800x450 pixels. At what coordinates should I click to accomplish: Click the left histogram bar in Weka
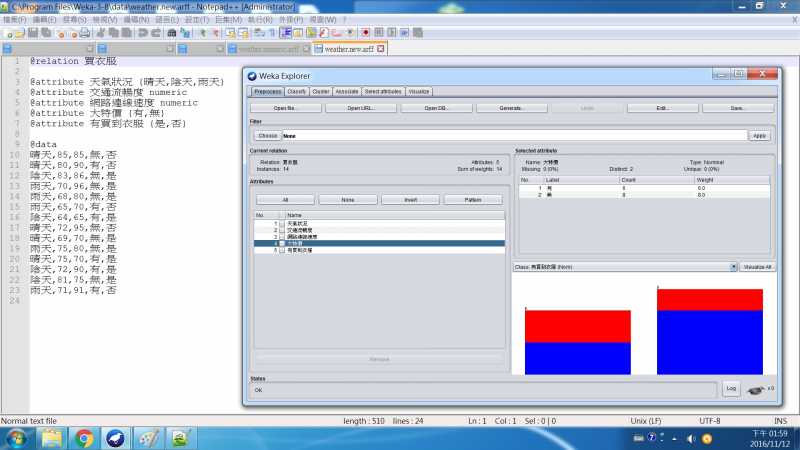pos(578,342)
